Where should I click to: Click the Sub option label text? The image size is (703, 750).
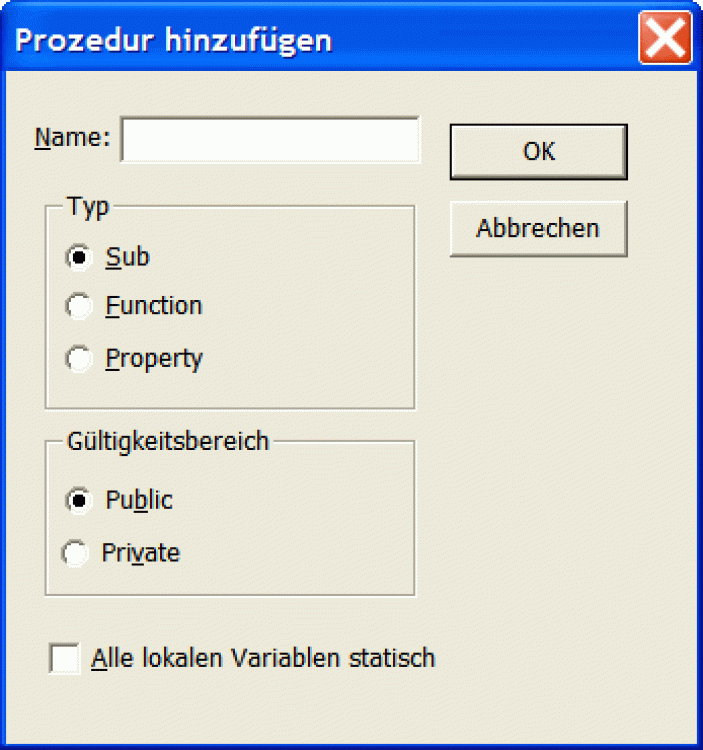128,258
